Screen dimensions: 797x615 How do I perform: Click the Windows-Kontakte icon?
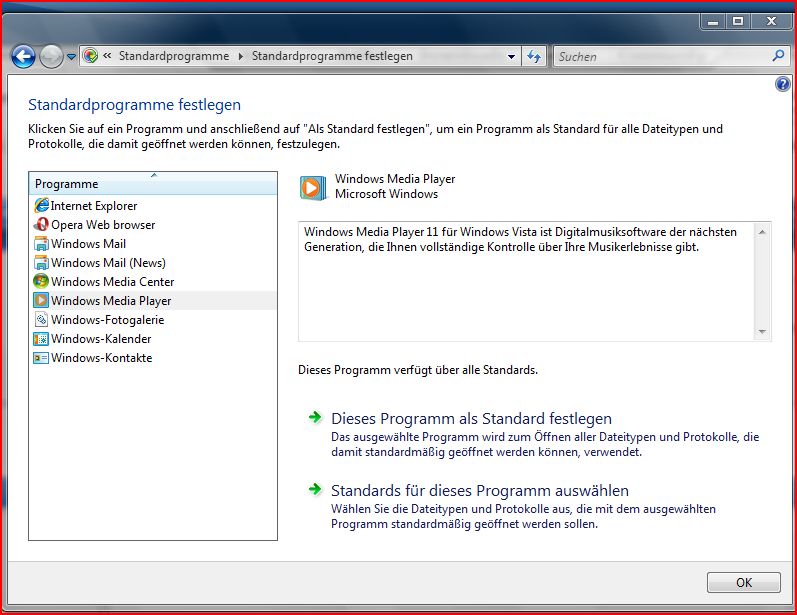[x=41, y=358]
